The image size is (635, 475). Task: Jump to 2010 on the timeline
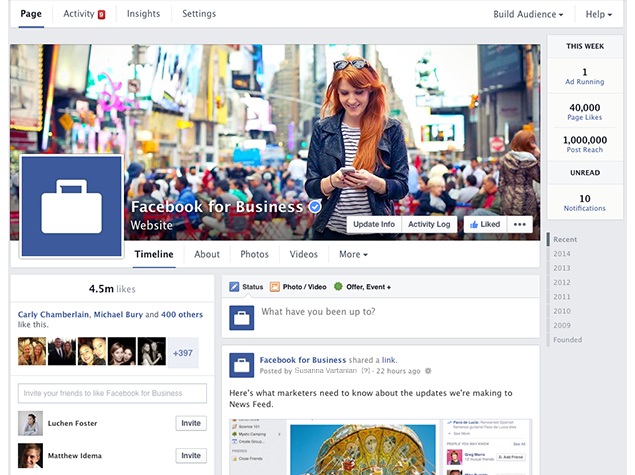coord(562,311)
